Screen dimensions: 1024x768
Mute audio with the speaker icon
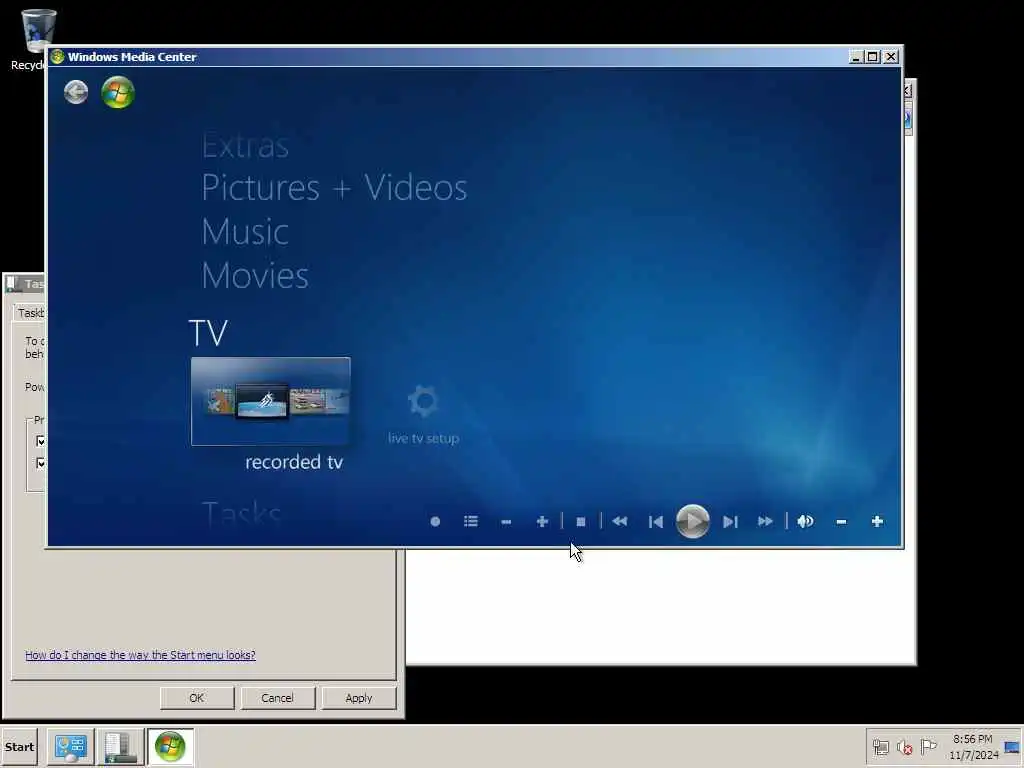coord(805,521)
